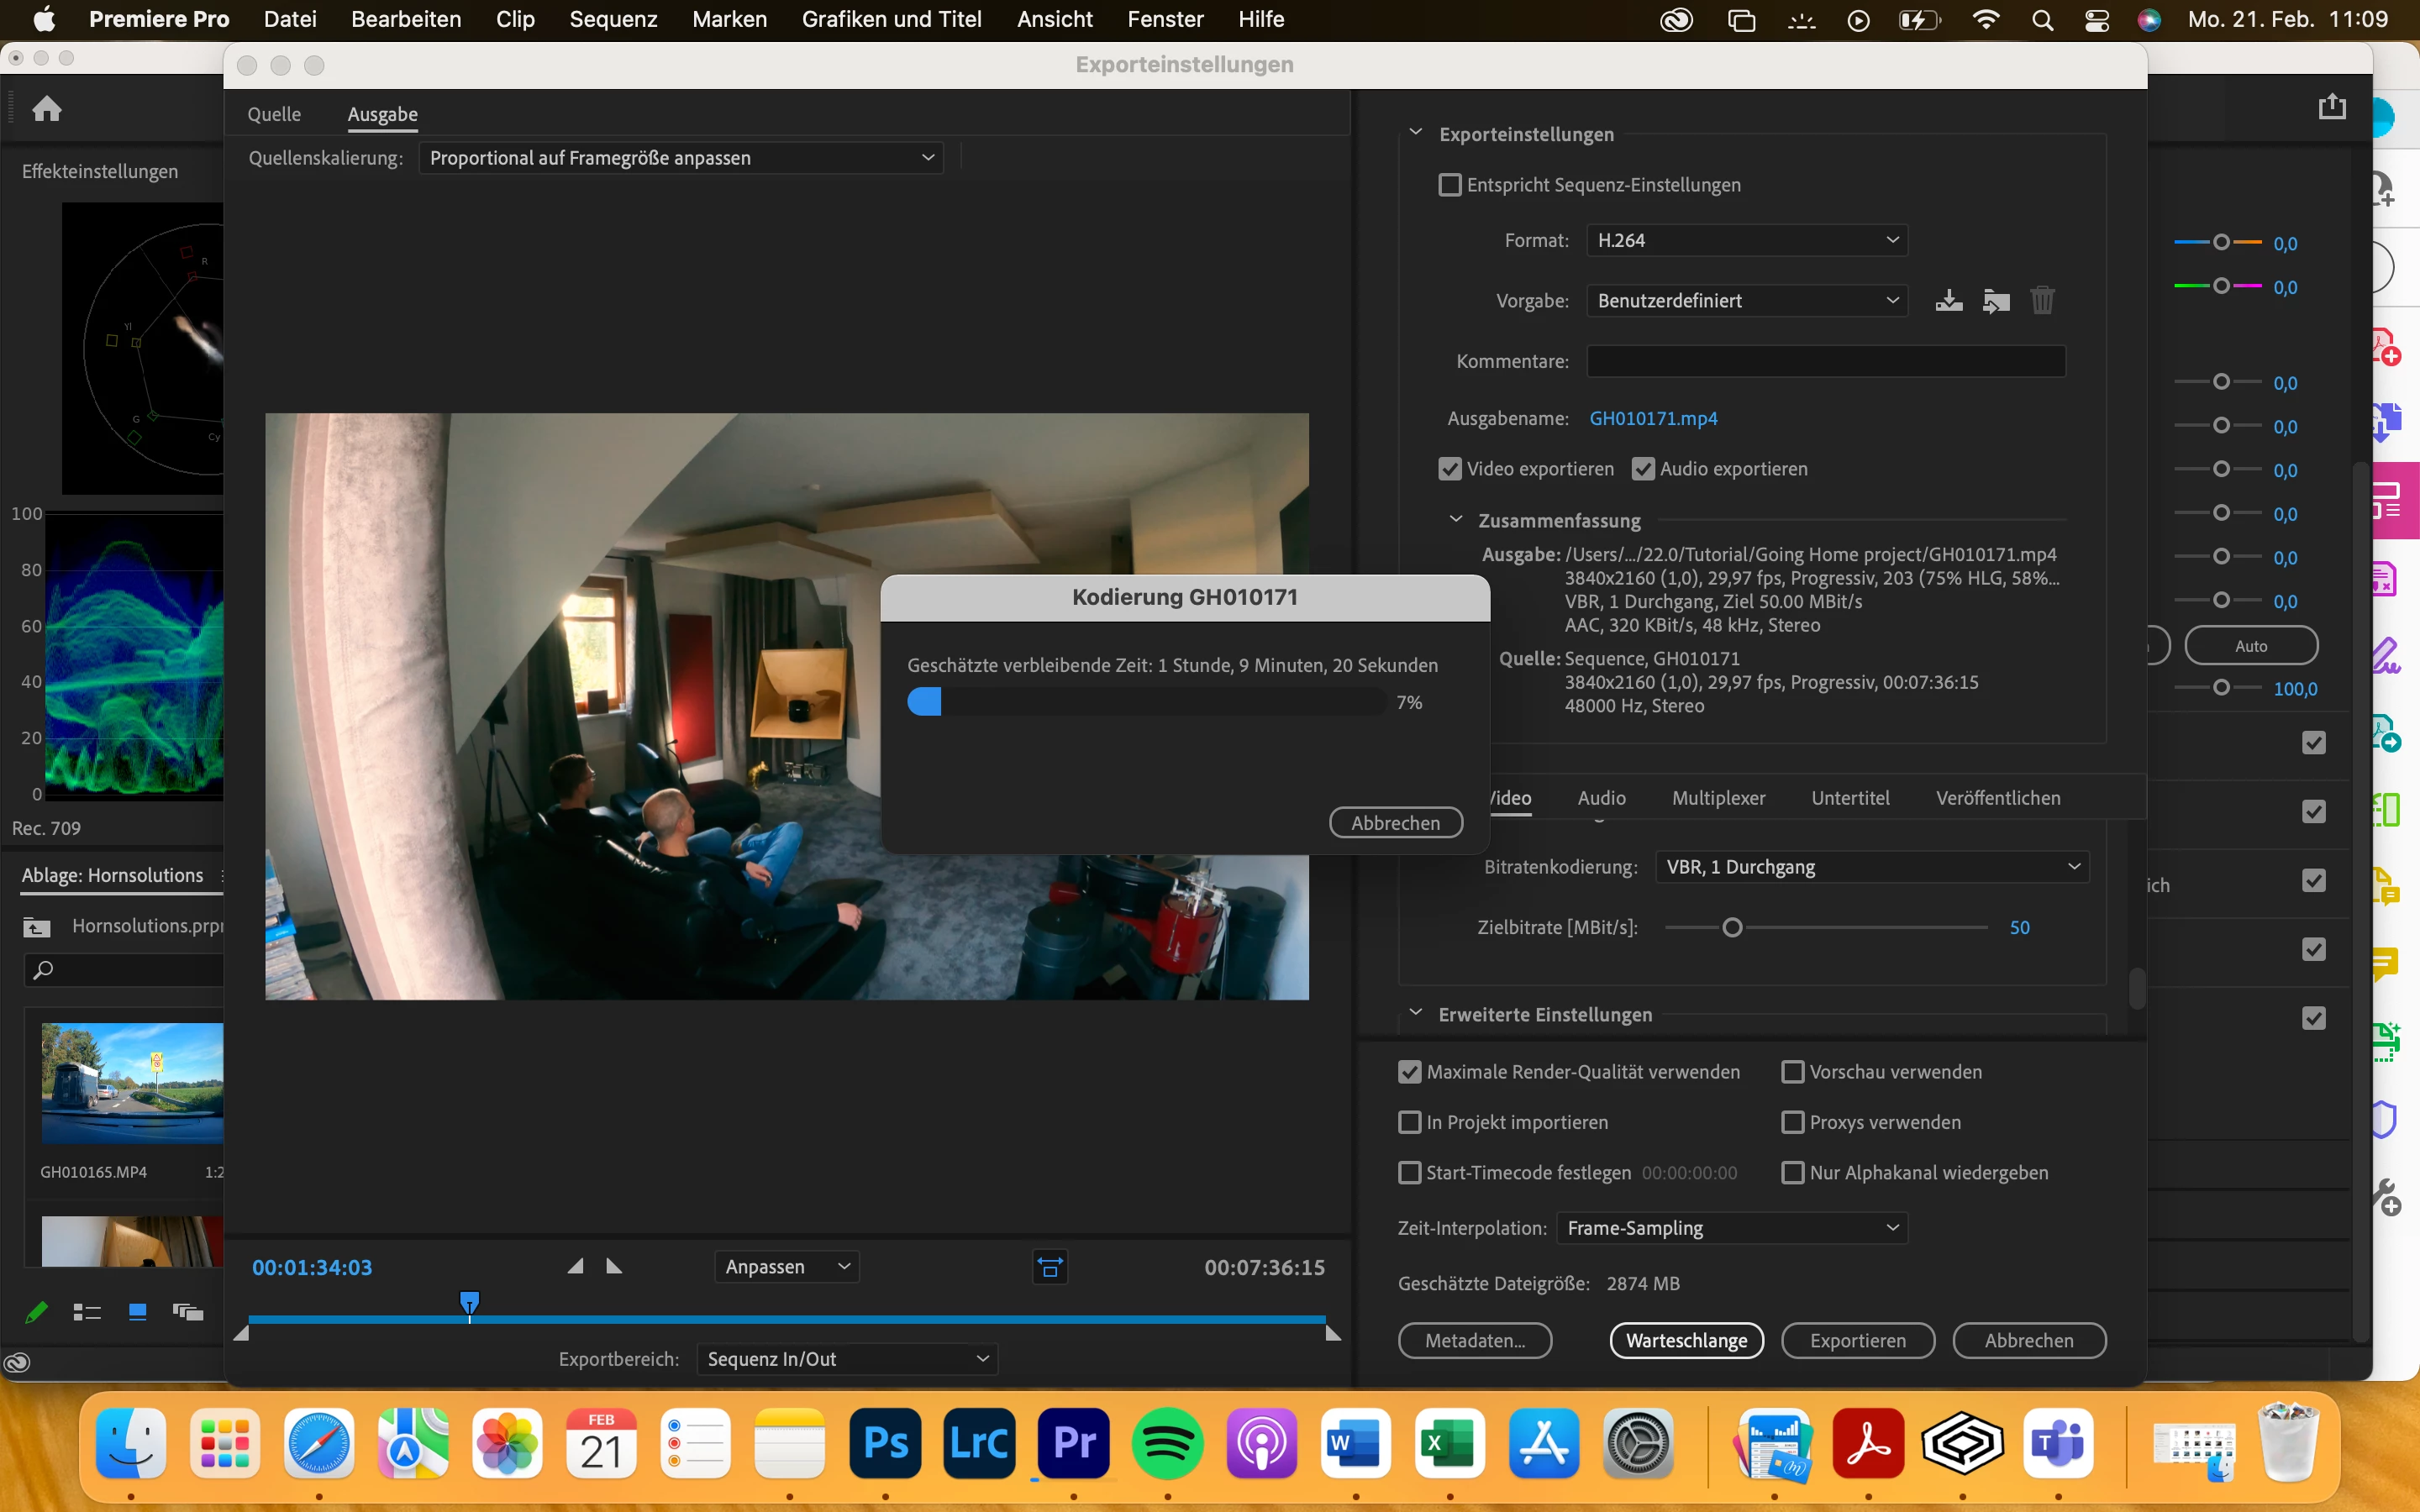Screen dimensions: 2420x1512
Task: Click the Zielbitrate slider handle
Action: (x=1732, y=928)
